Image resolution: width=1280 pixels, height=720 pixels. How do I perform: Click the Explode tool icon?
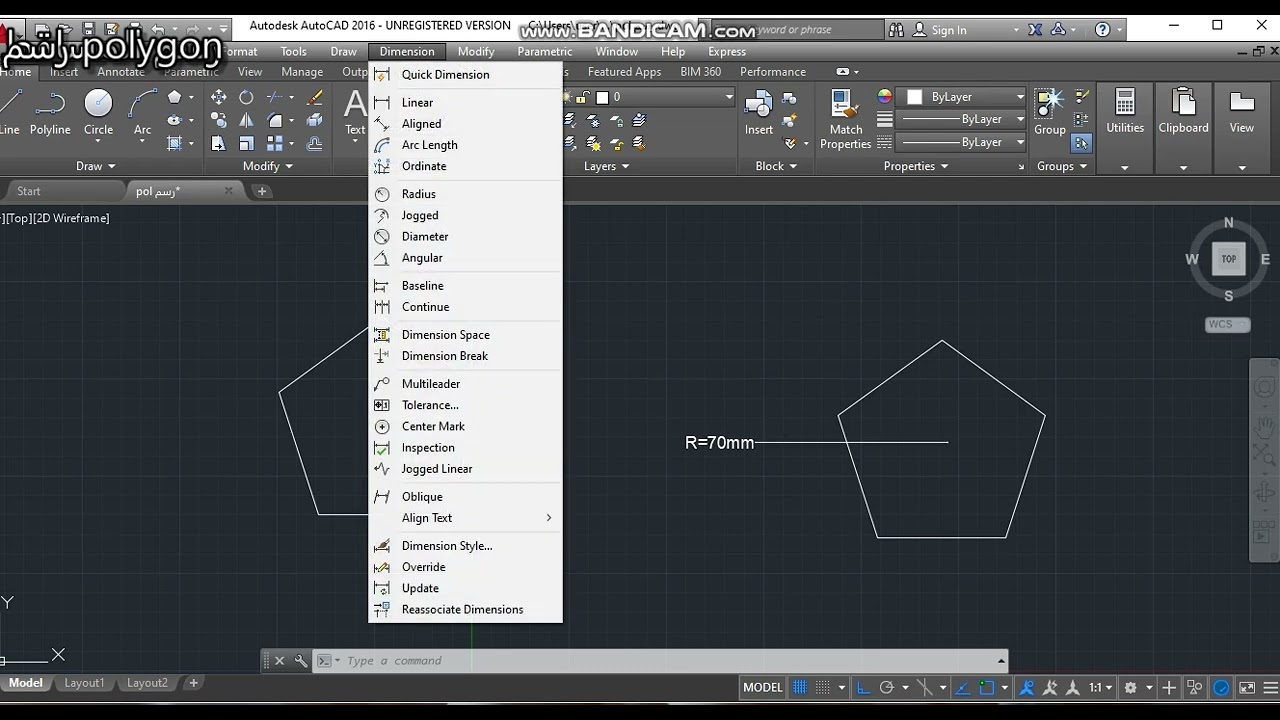click(x=314, y=120)
